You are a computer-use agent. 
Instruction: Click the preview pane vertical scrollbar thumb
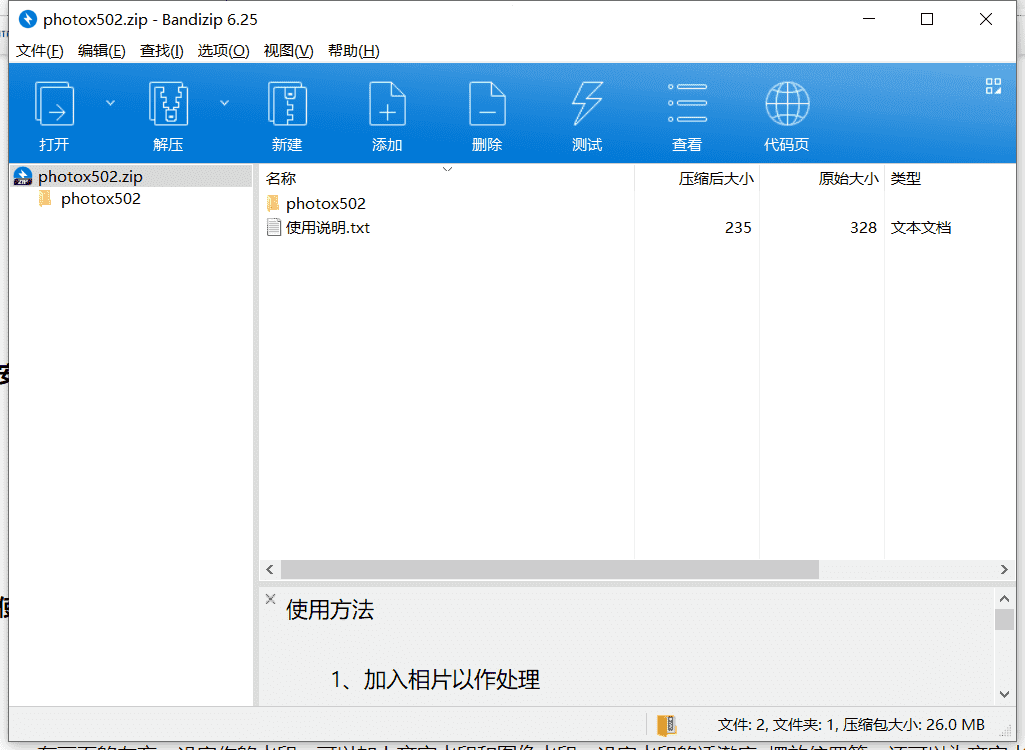[1004, 619]
